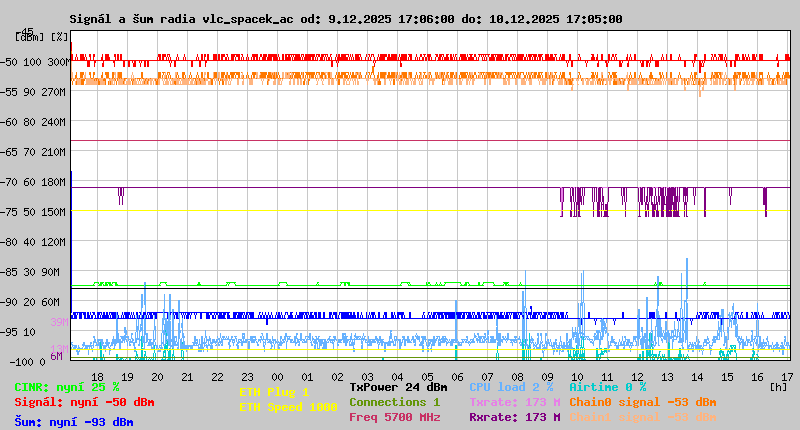Select the Airtime 0 % legend entry

click(x=607, y=387)
